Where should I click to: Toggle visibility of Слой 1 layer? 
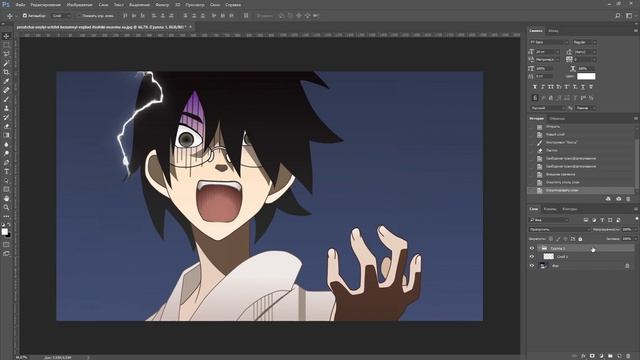pos(532,257)
